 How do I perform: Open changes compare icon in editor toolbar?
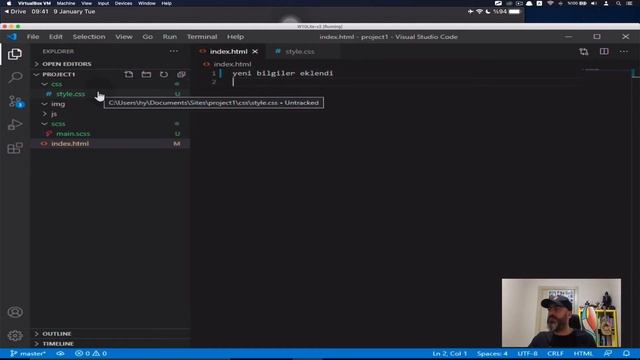pyautogui.click(x=584, y=51)
